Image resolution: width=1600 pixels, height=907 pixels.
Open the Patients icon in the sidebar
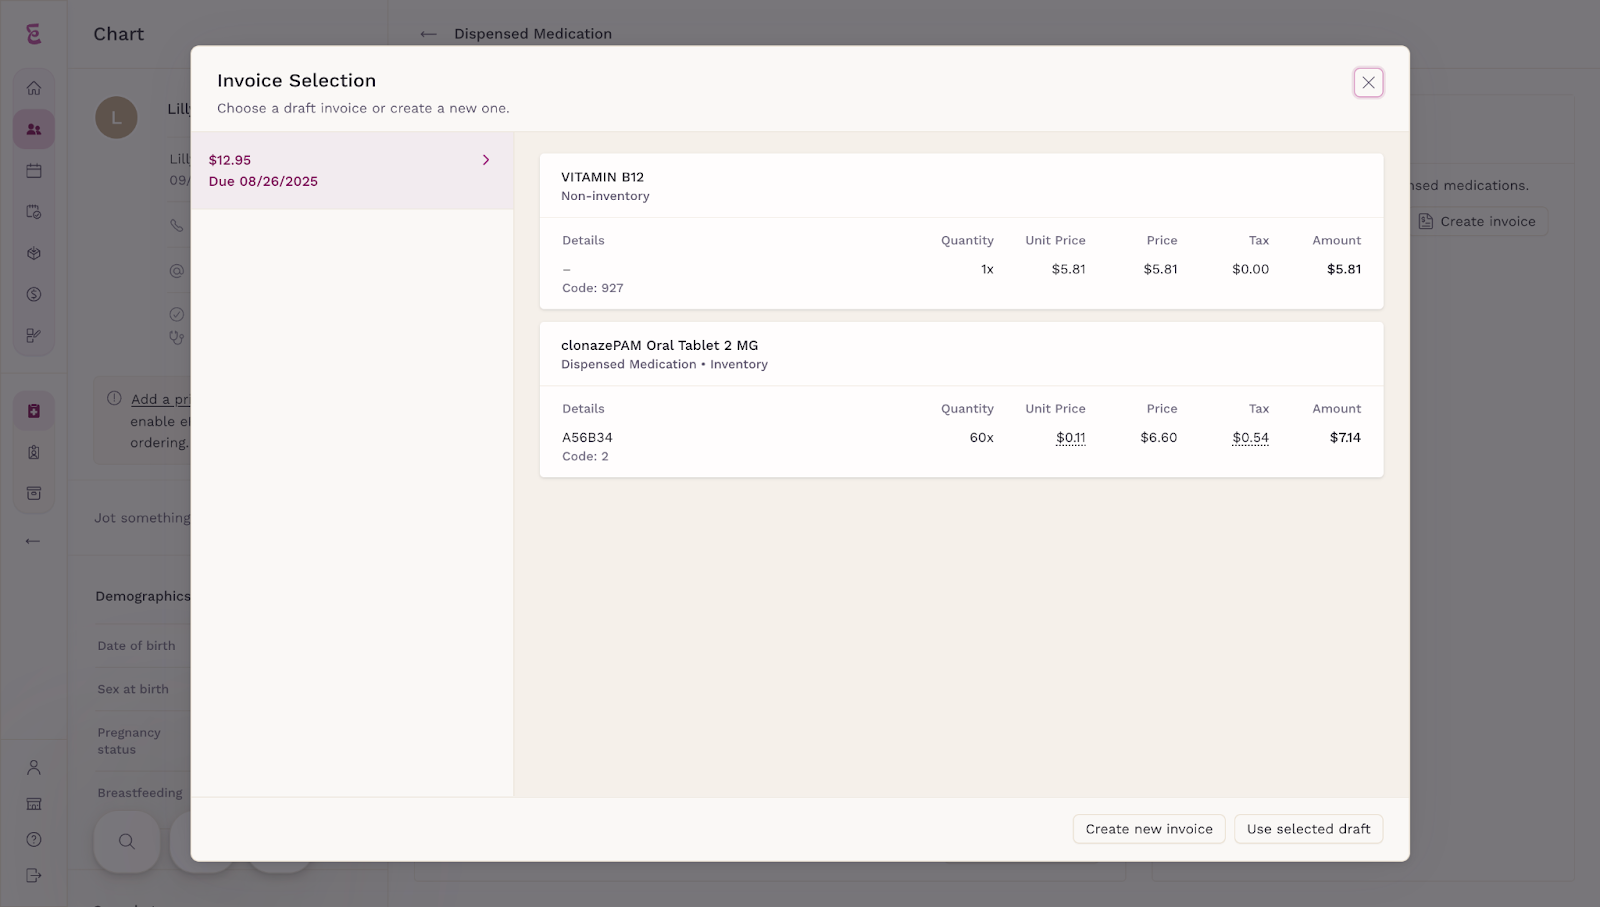click(x=34, y=129)
